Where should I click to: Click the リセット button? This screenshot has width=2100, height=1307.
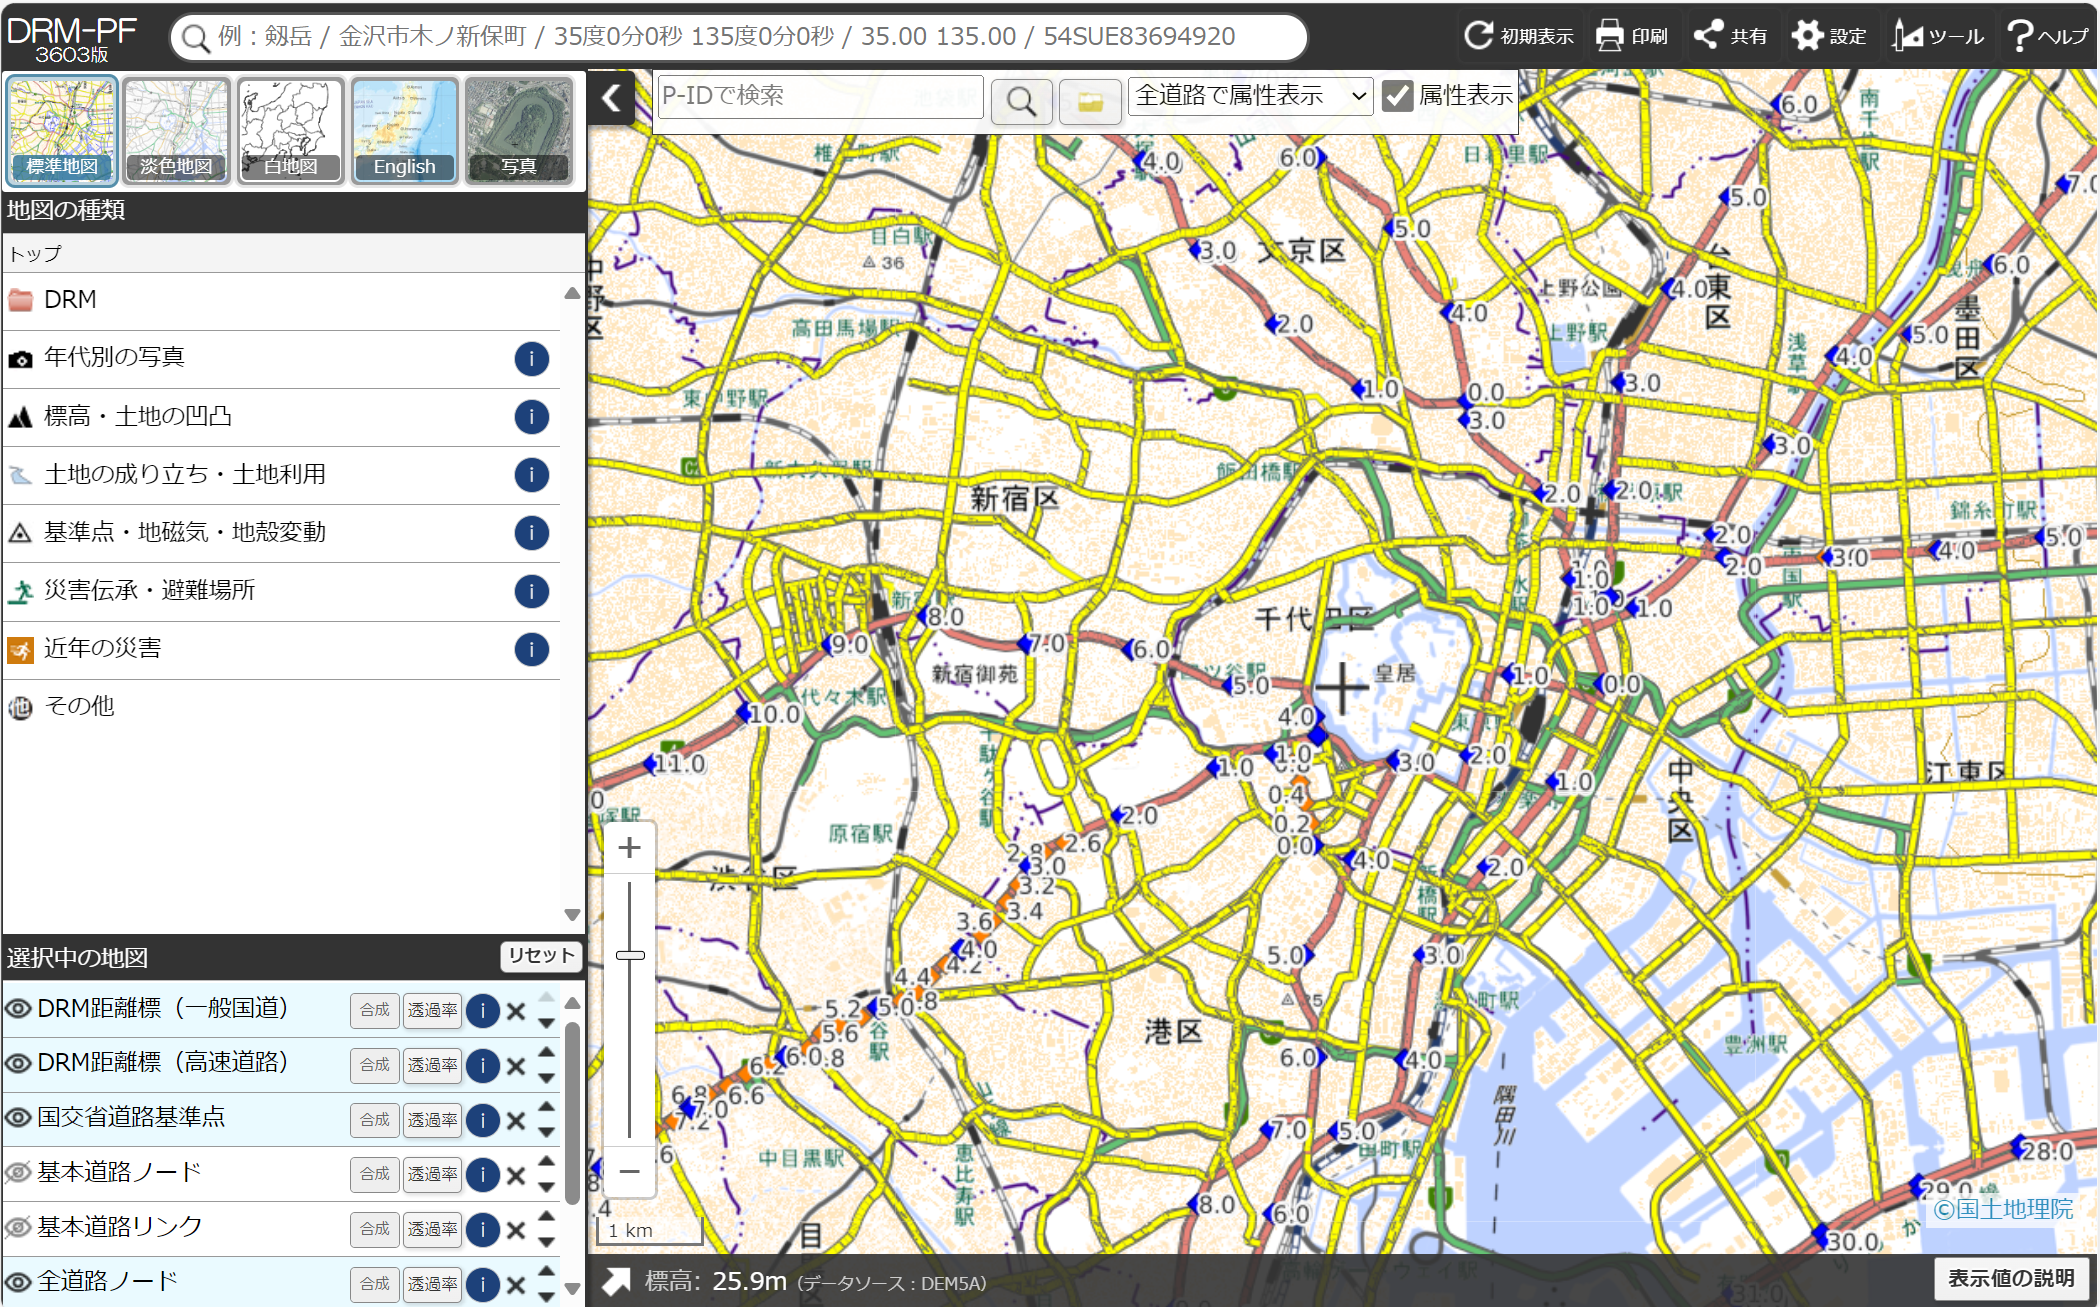pyautogui.click(x=541, y=956)
